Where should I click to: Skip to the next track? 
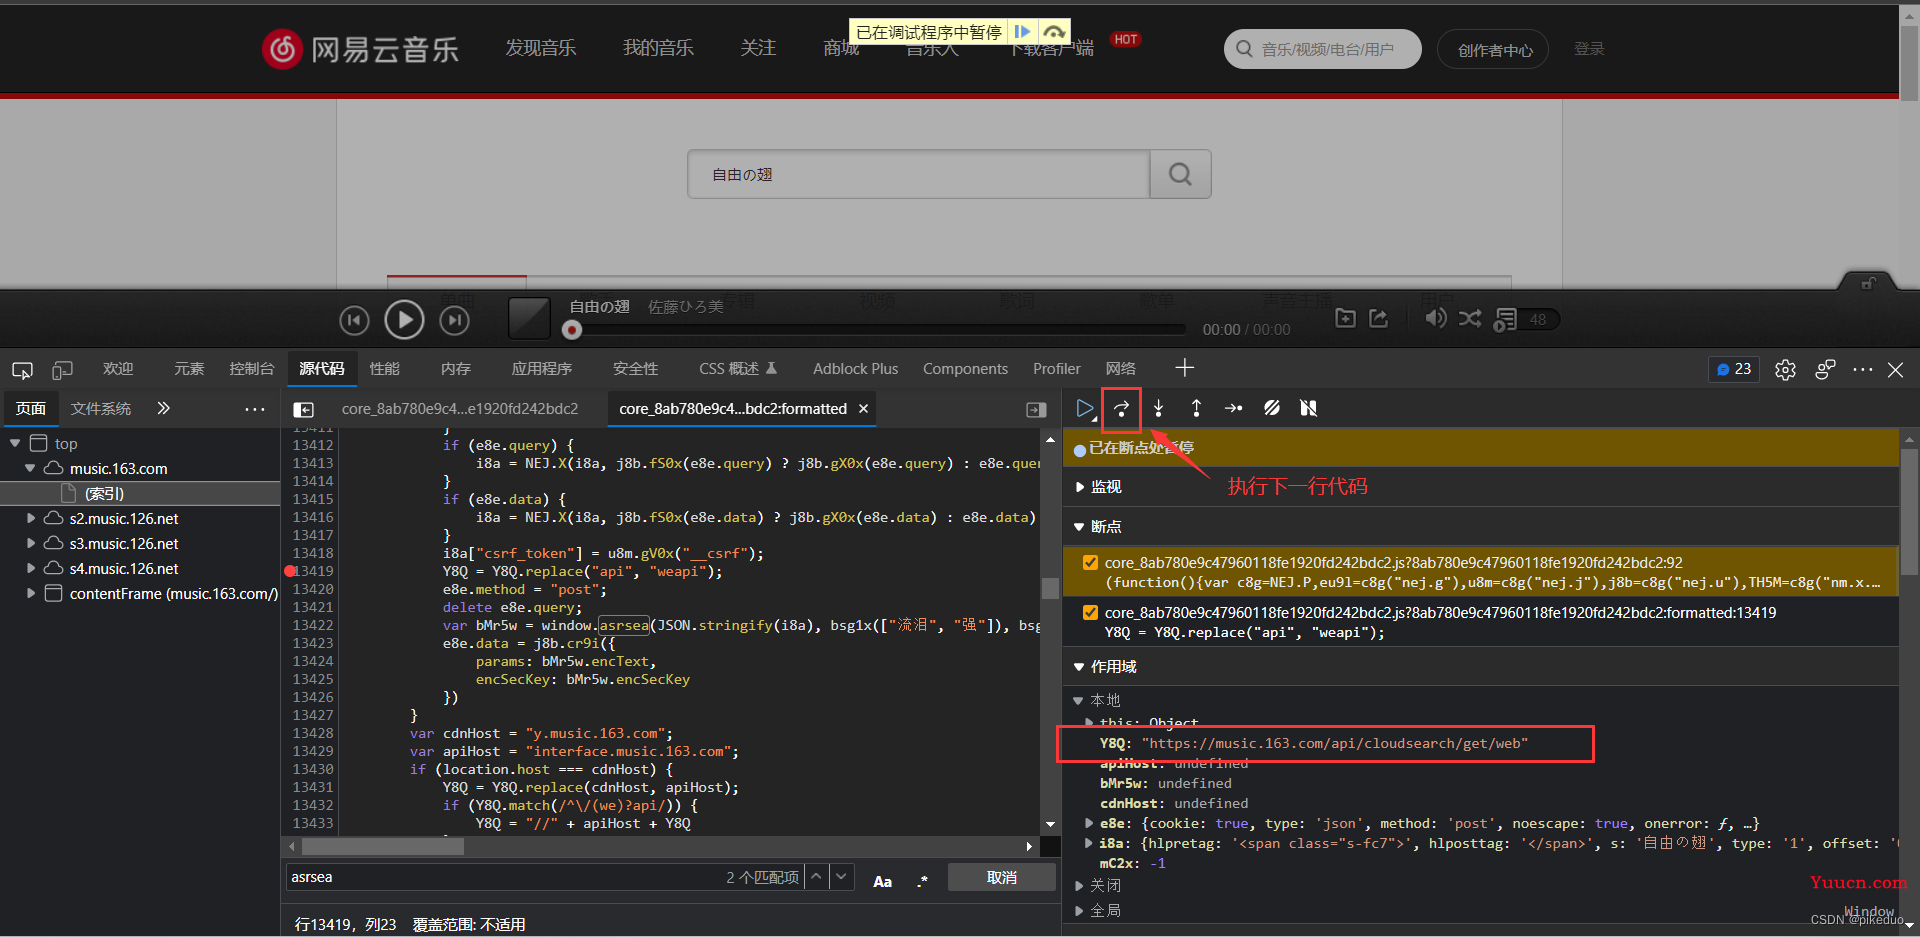(x=455, y=320)
